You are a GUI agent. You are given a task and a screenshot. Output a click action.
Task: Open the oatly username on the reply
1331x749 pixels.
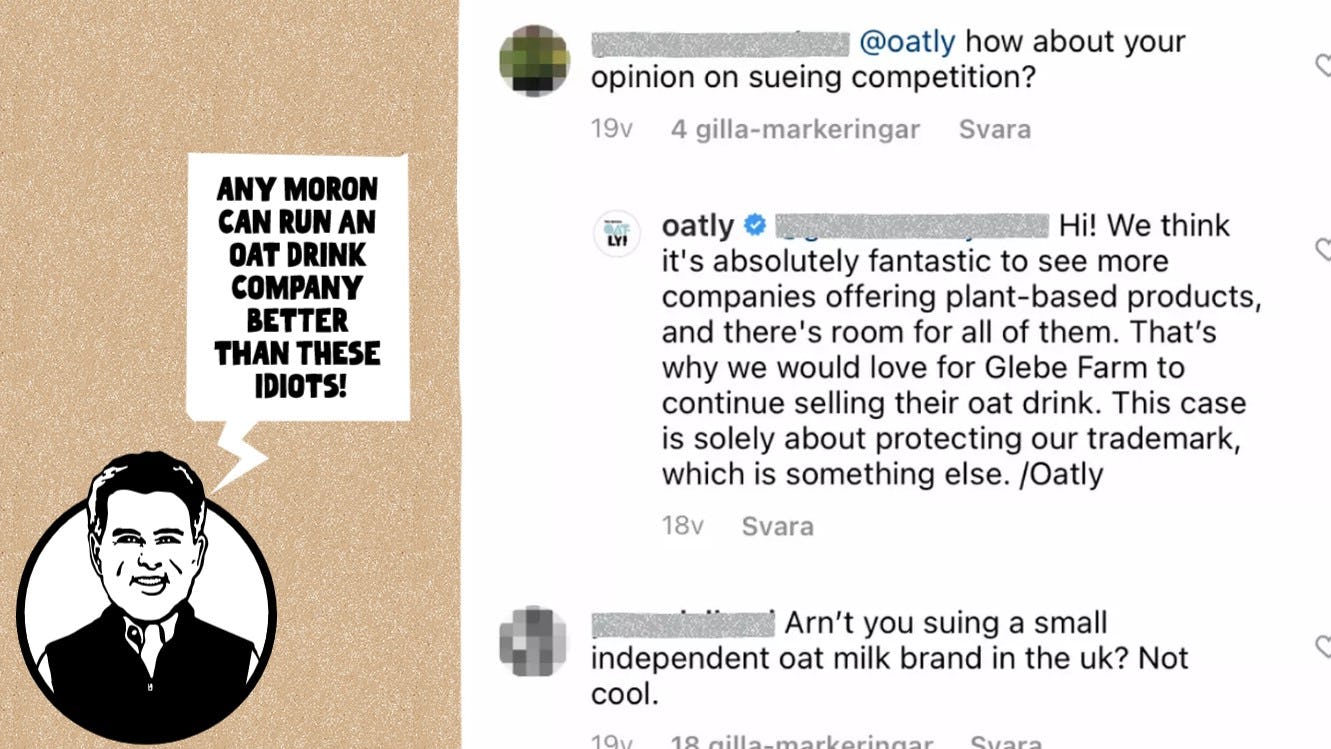[697, 226]
